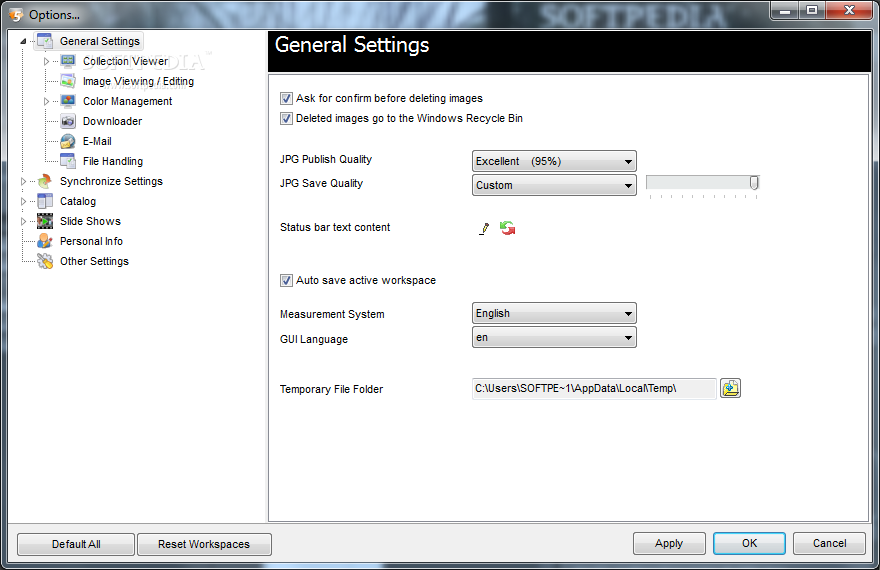
Task: Click the Personal Info user icon
Action: tap(45, 241)
